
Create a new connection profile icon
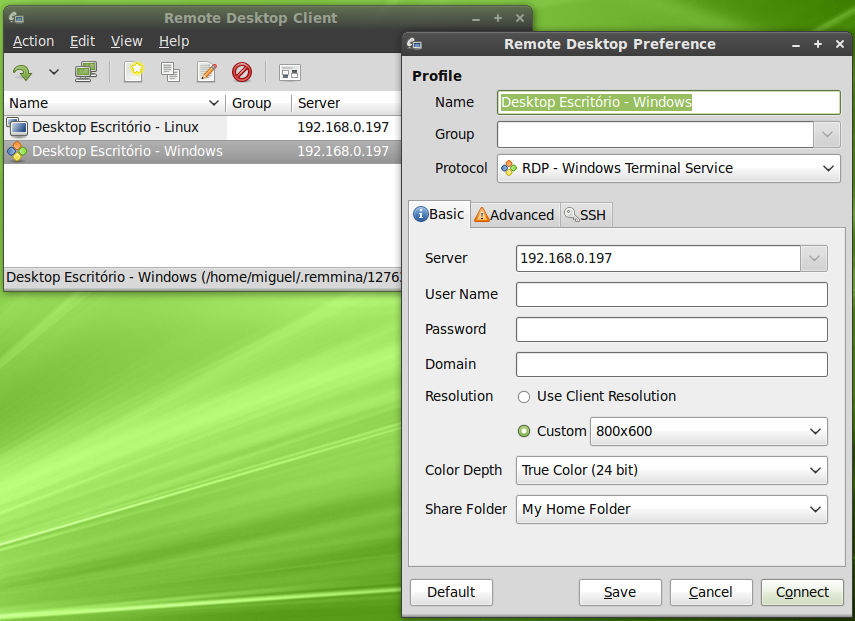pyautogui.click(x=132, y=72)
